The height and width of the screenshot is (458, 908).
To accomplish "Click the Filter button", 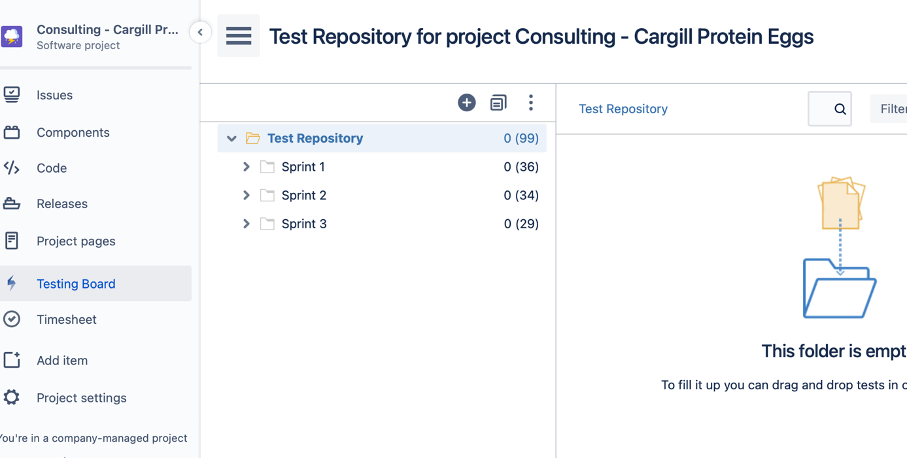I will 890,109.
